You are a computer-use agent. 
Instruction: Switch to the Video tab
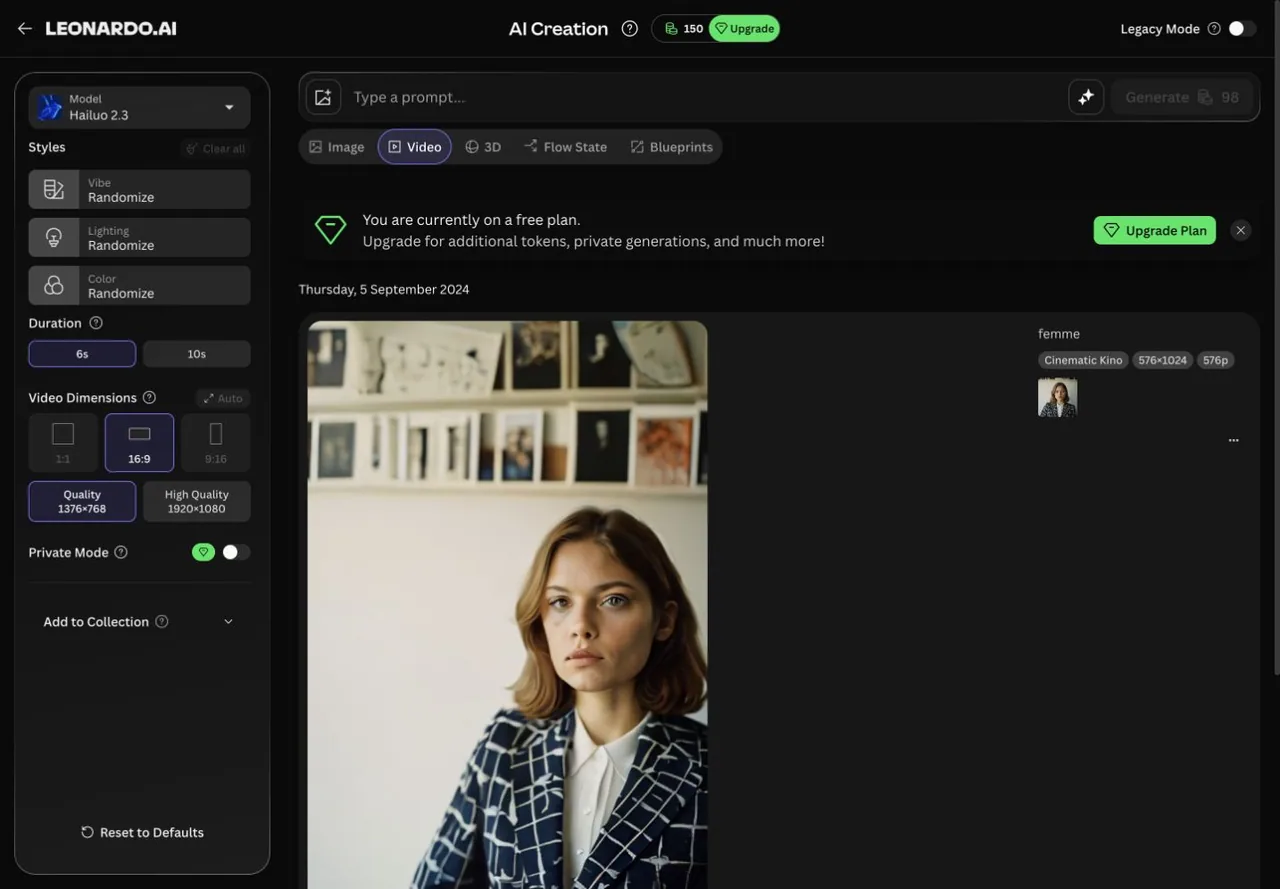pyautogui.click(x=415, y=147)
